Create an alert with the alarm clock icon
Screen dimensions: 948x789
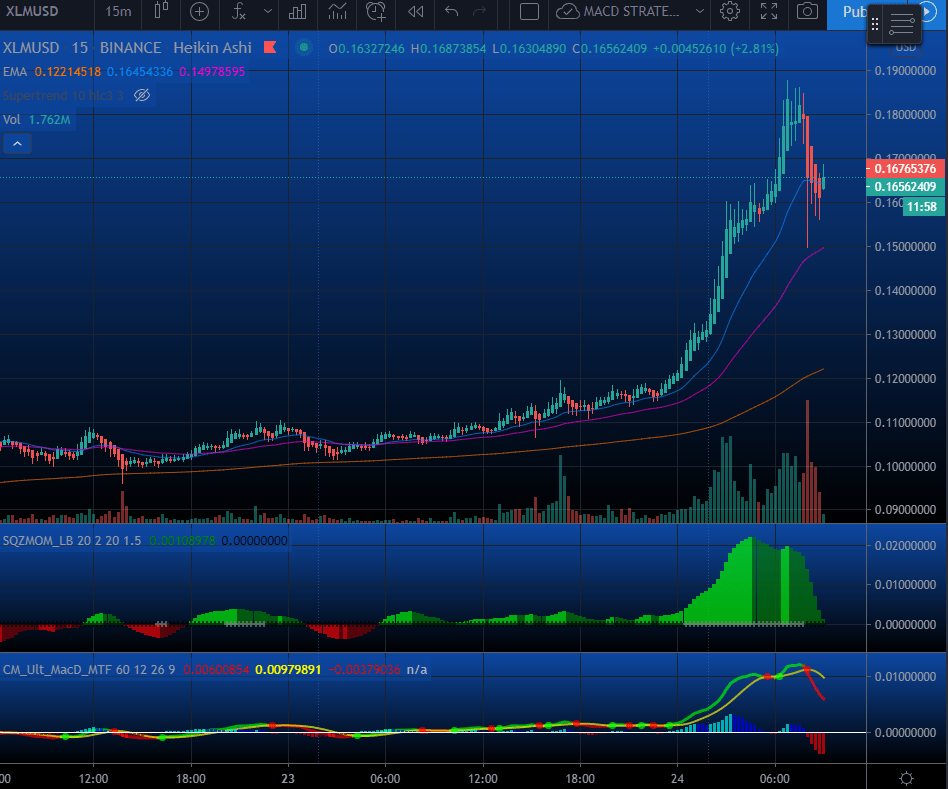376,11
